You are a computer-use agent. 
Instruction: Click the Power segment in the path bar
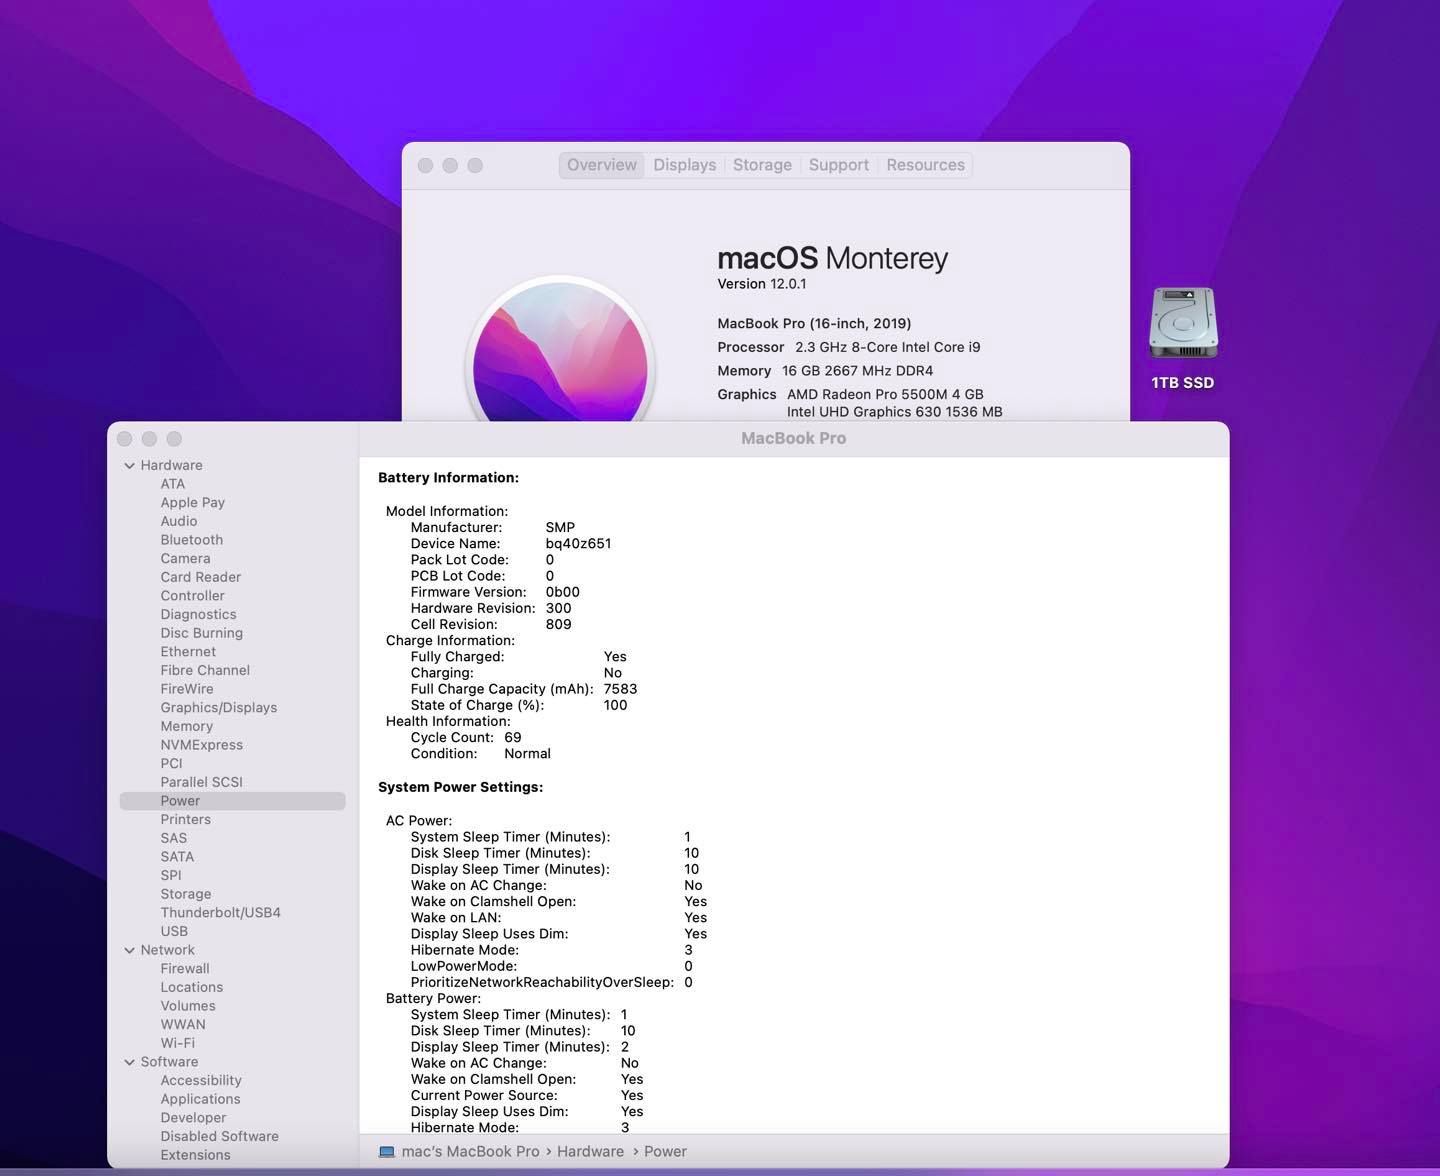pos(666,1152)
